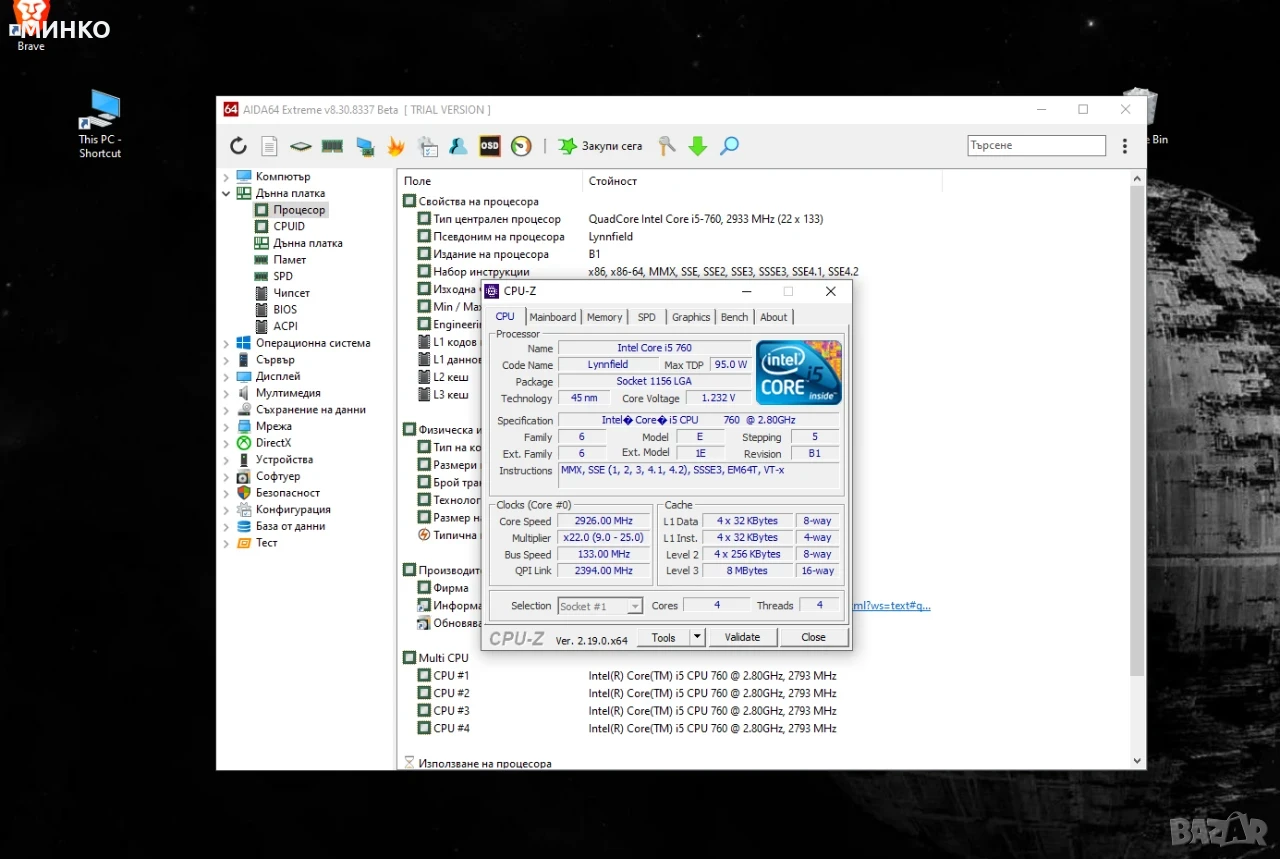Screen dimensions: 1280x859
Task: Click the Tools button in CPU-Z
Action: 664,637
